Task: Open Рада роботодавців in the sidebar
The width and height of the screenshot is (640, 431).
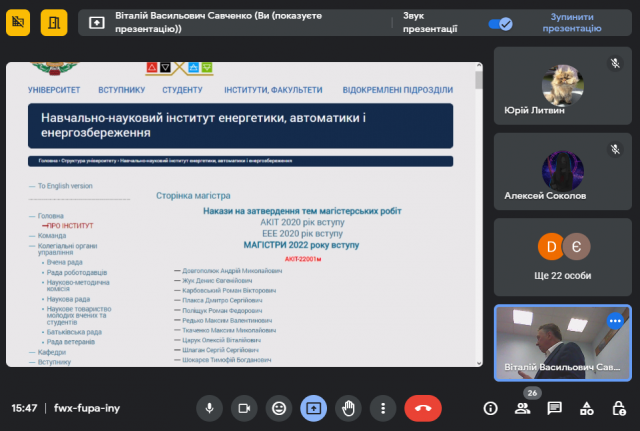Action: click(x=77, y=272)
